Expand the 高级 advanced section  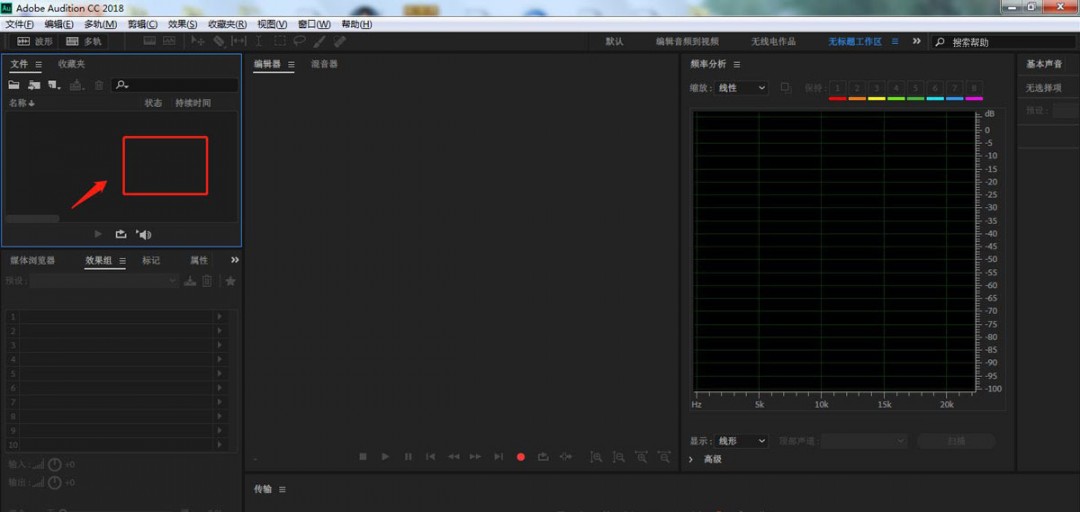coord(706,459)
